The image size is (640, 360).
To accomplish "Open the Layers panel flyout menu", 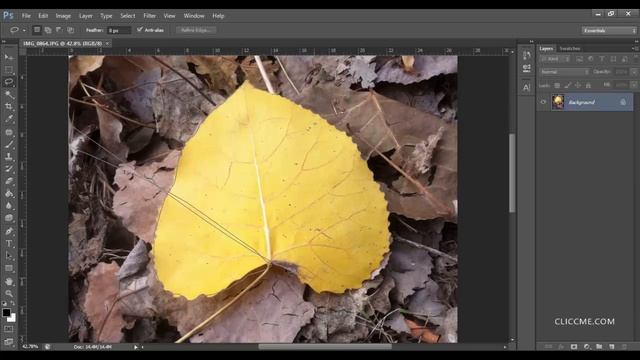I will 635,48.
